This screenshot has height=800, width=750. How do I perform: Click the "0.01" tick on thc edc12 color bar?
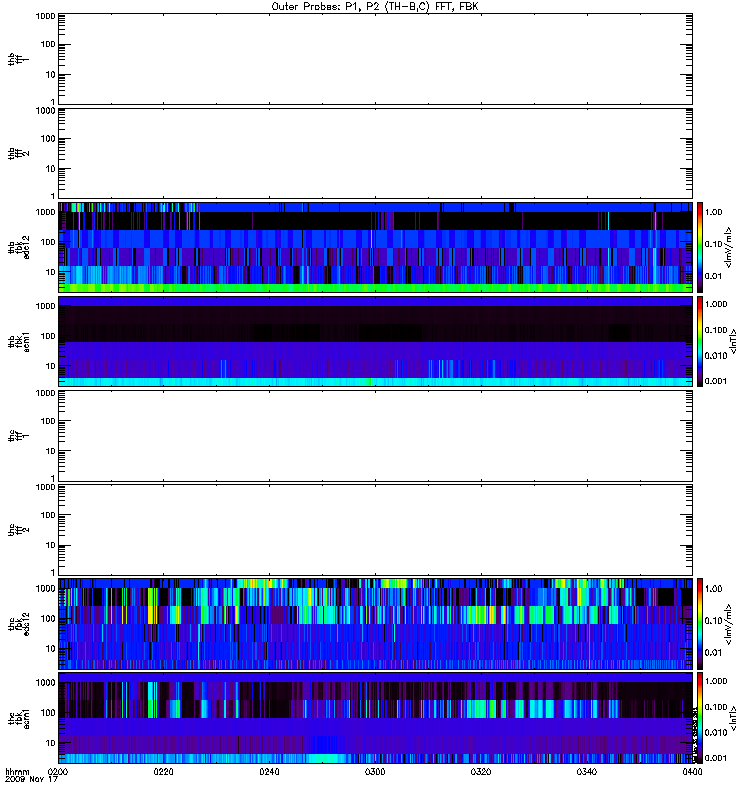point(713,653)
